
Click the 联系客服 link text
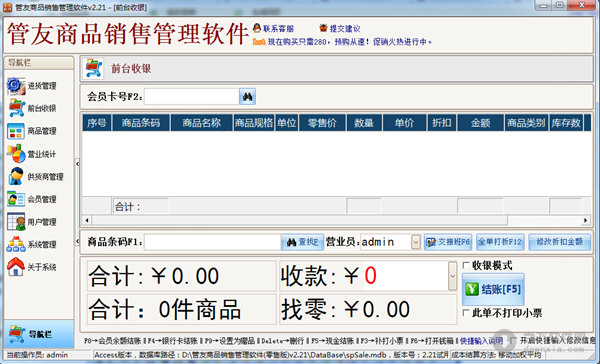click(x=278, y=29)
